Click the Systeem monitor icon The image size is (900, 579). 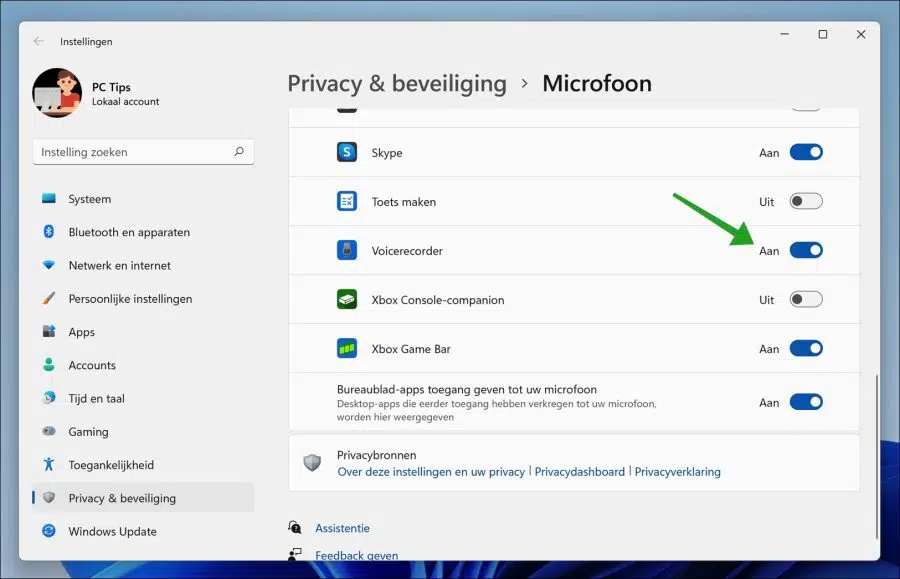click(x=49, y=199)
